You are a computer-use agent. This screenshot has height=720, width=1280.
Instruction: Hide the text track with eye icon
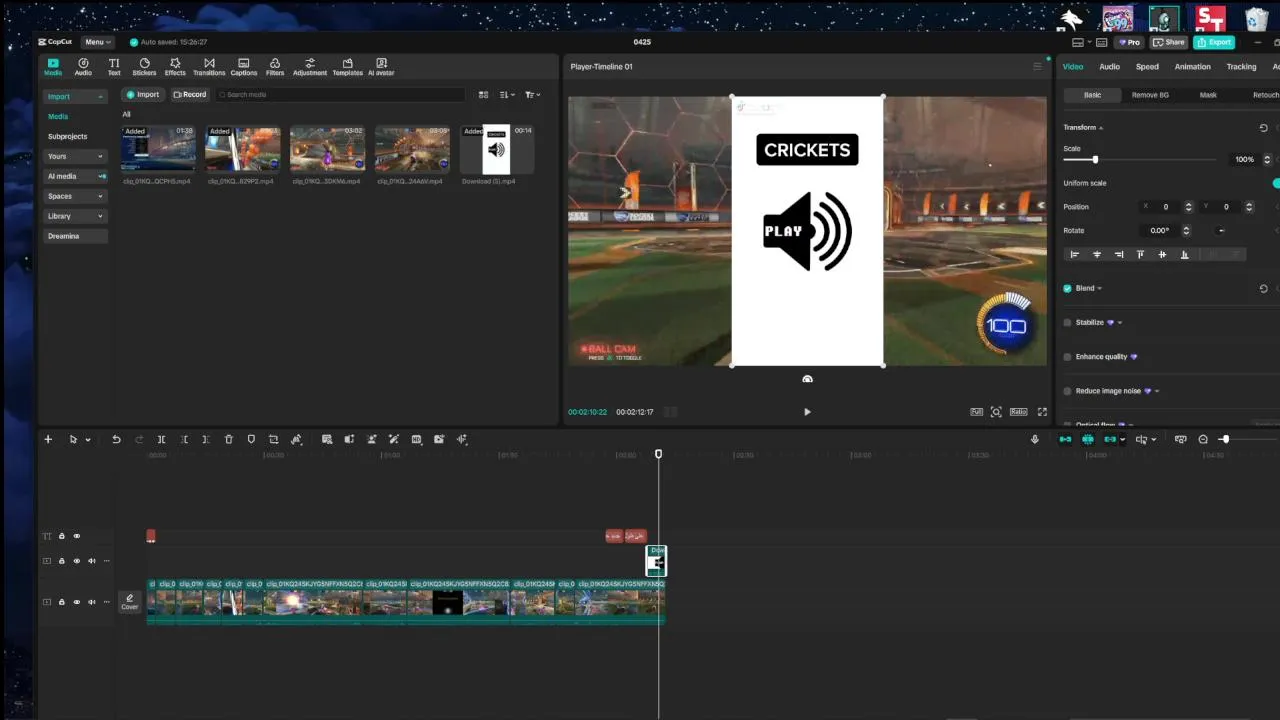pos(76,536)
